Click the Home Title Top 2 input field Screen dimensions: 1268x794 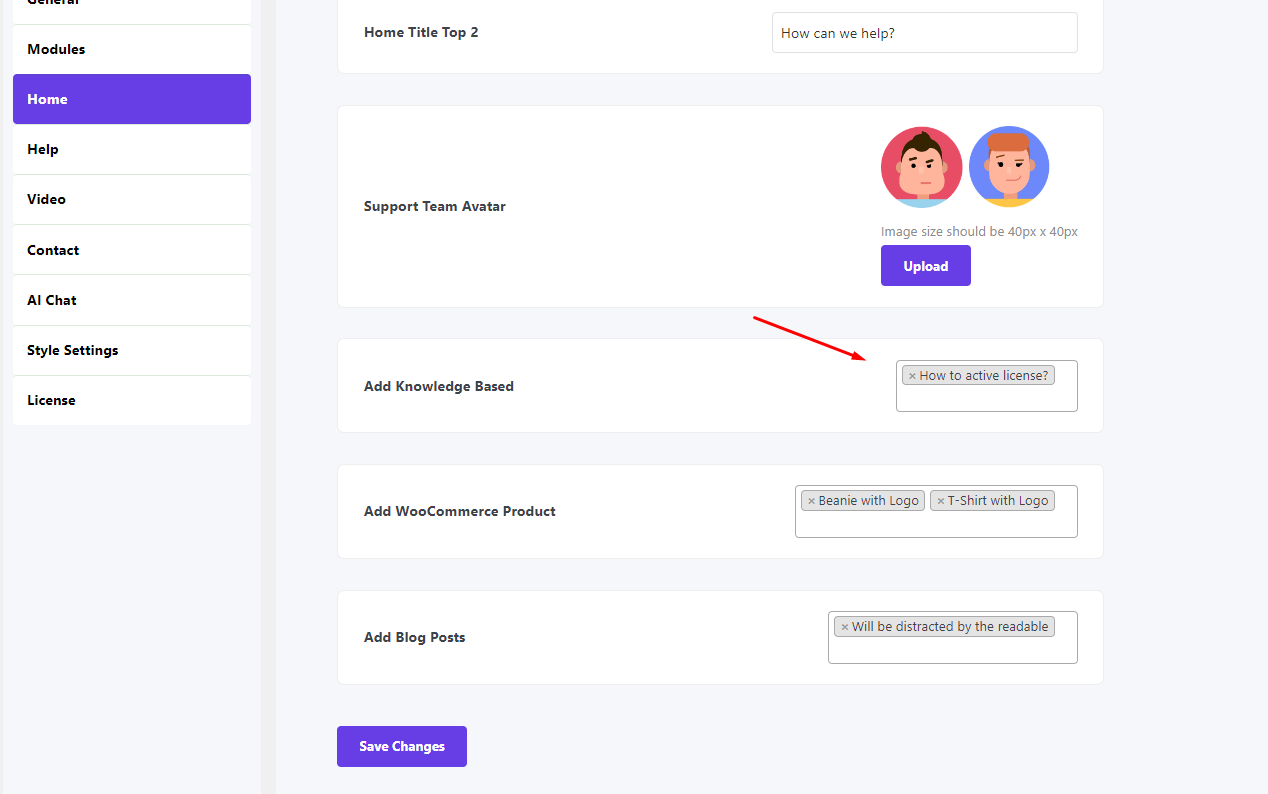(924, 33)
